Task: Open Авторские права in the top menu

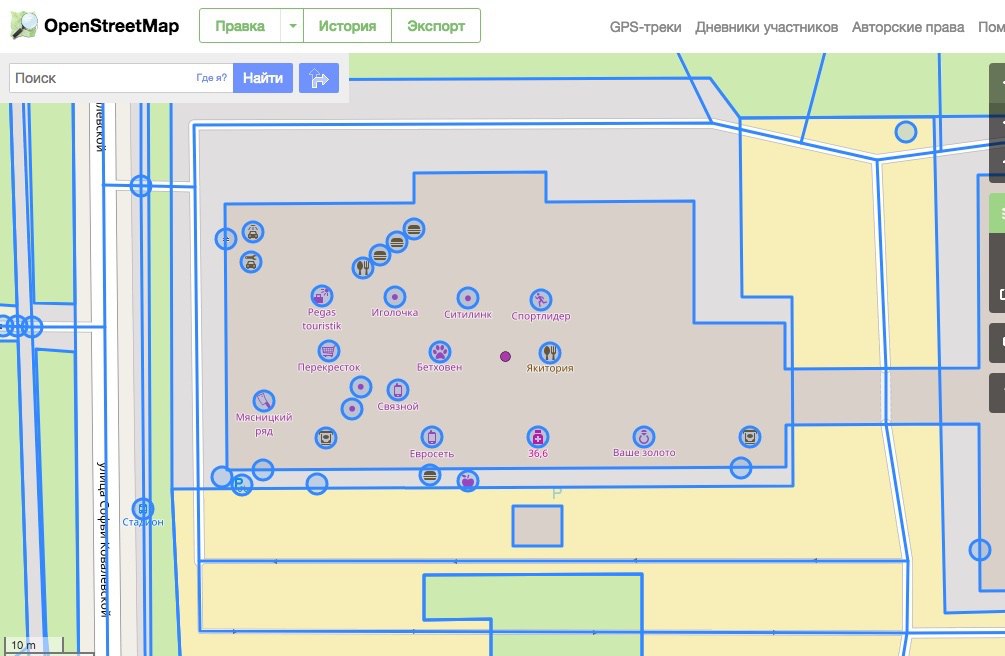Action: 908,27
